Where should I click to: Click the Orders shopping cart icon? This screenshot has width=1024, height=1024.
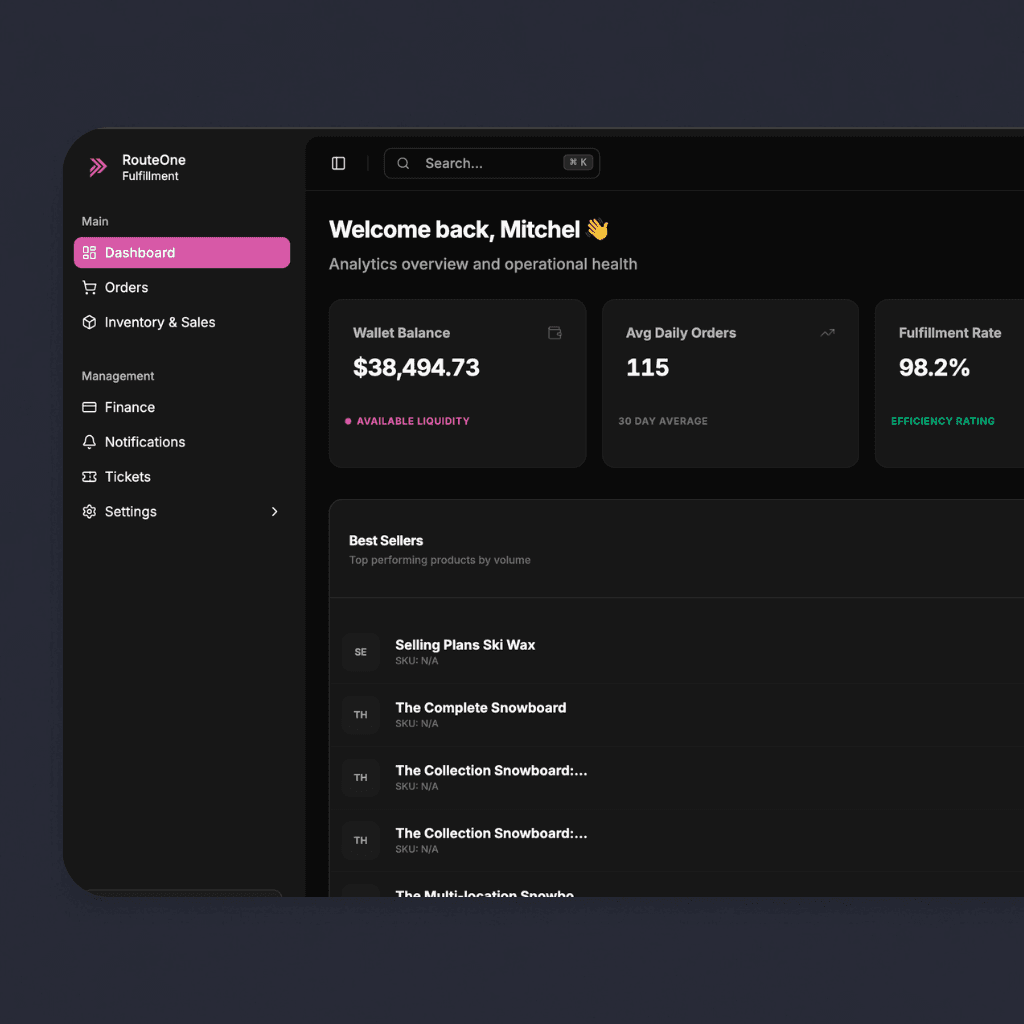89,288
